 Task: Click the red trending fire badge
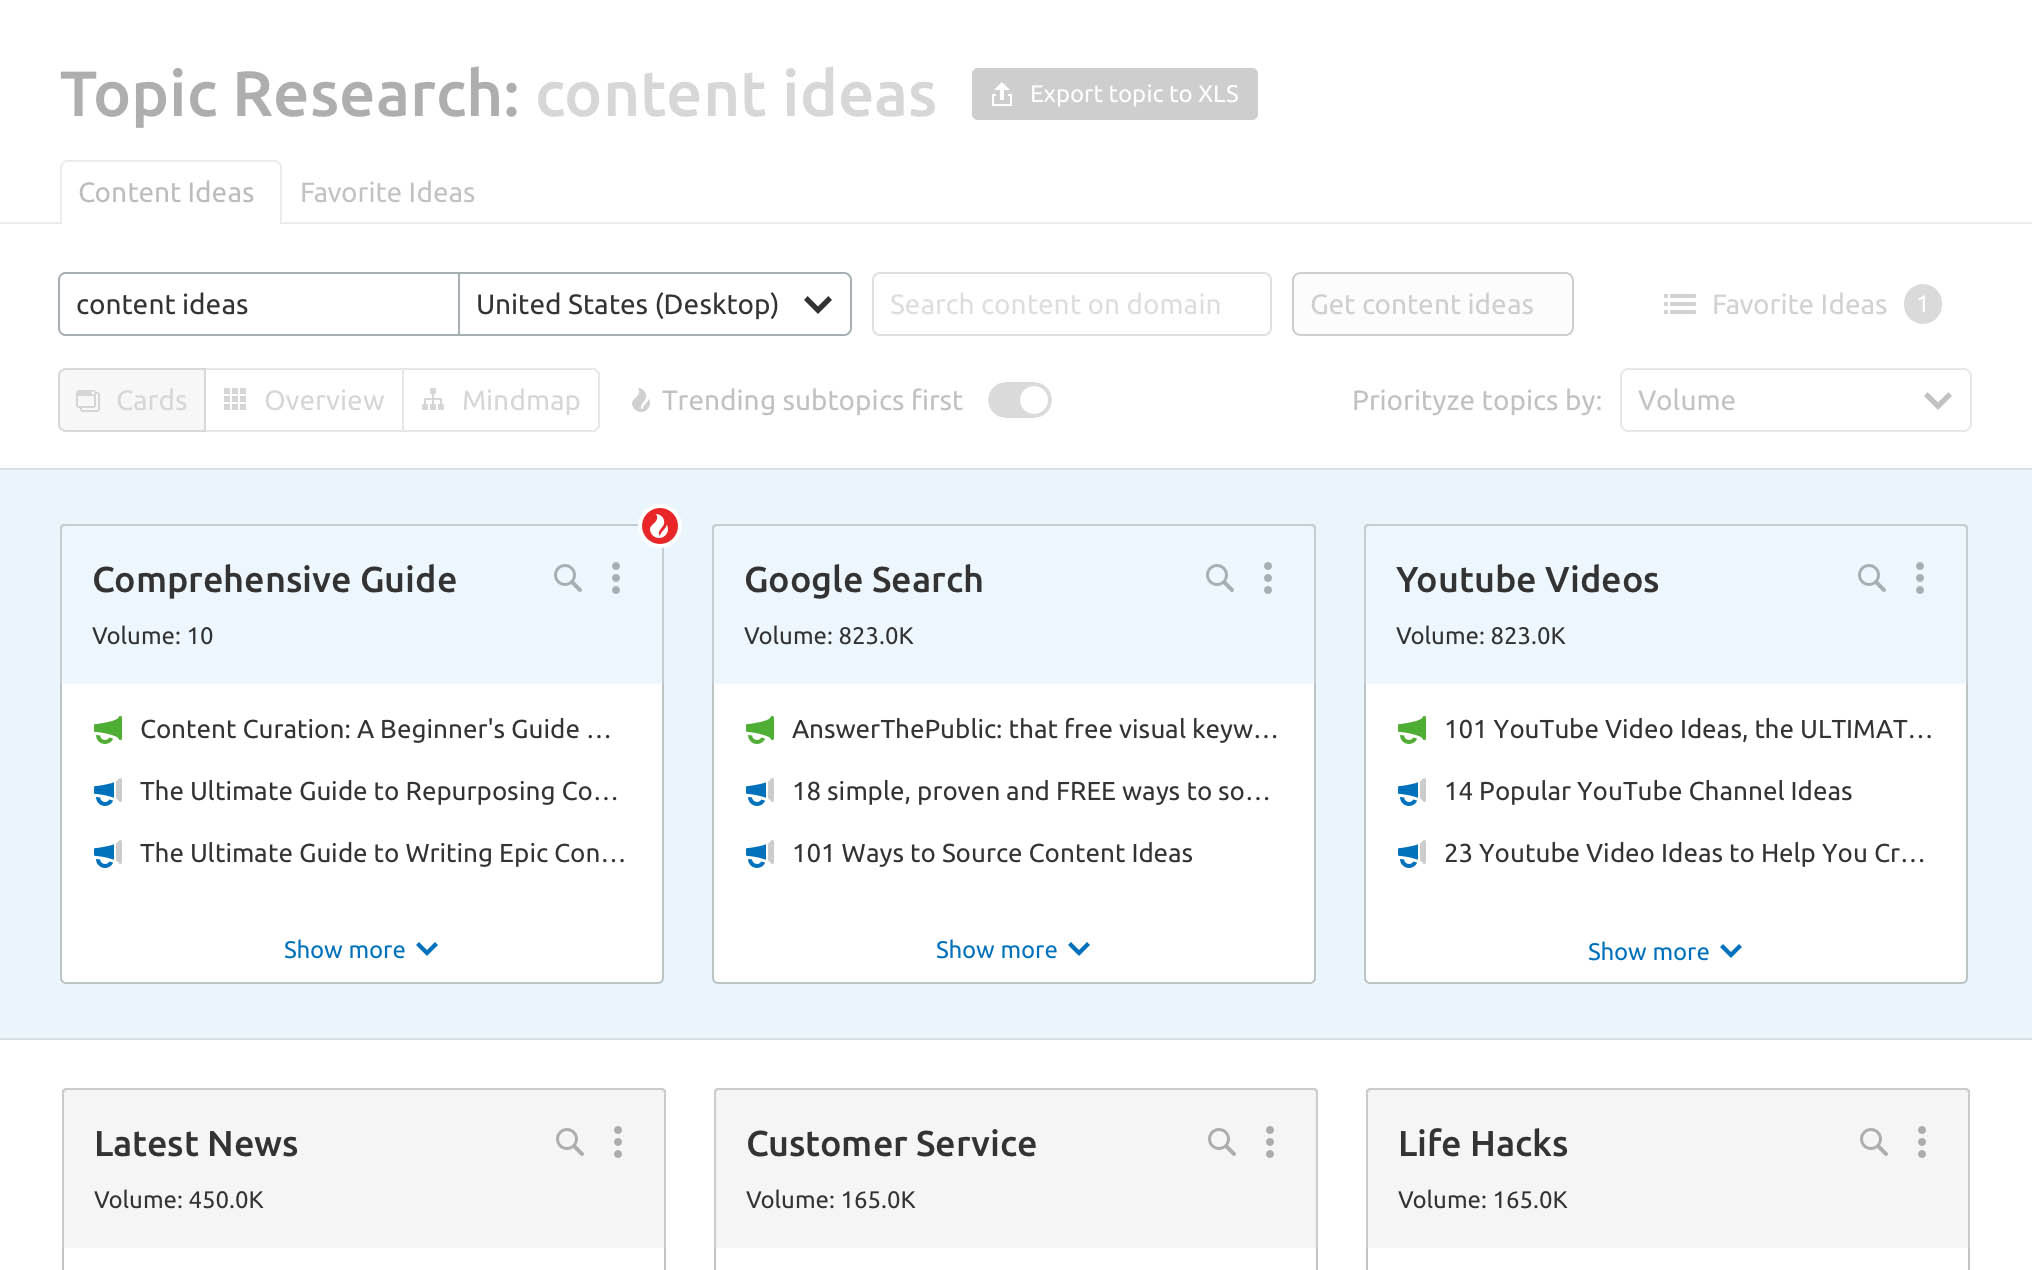660,525
